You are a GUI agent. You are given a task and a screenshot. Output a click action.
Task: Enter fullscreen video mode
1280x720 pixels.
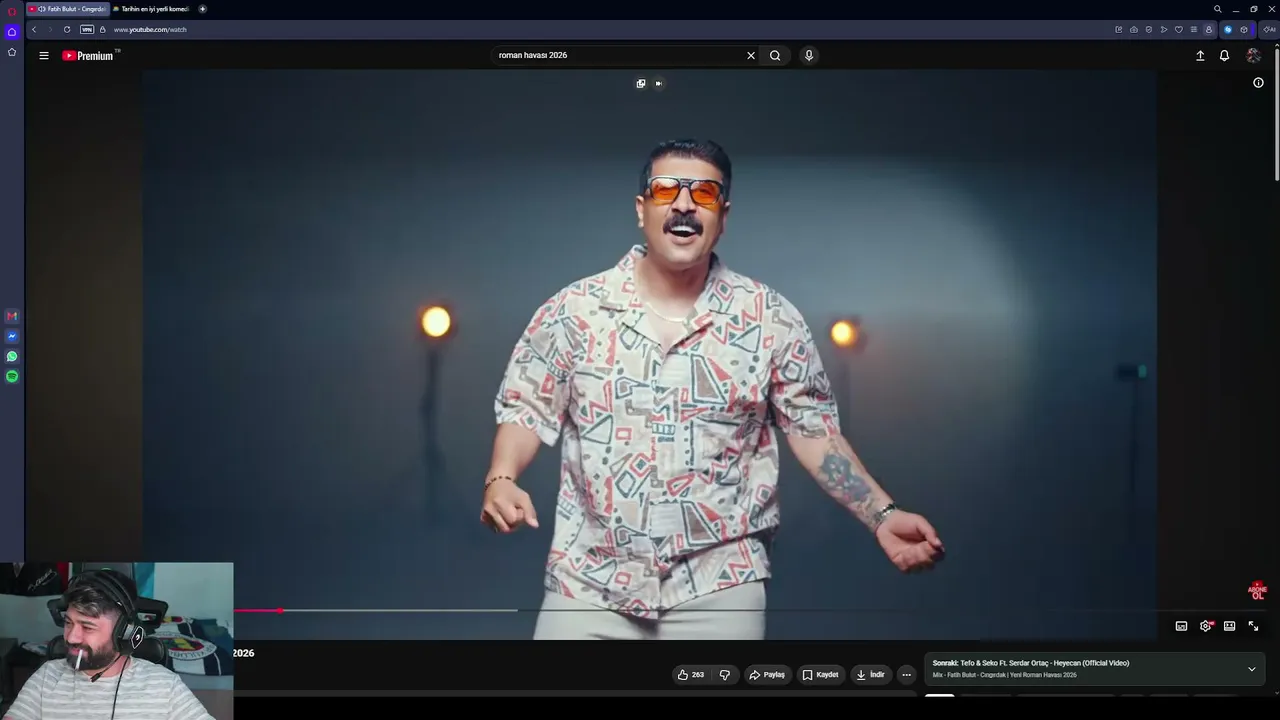coord(1253,626)
